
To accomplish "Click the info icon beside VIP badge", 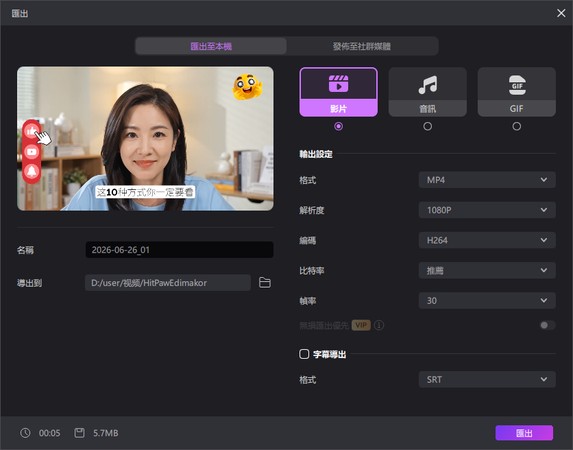I will click(x=379, y=325).
